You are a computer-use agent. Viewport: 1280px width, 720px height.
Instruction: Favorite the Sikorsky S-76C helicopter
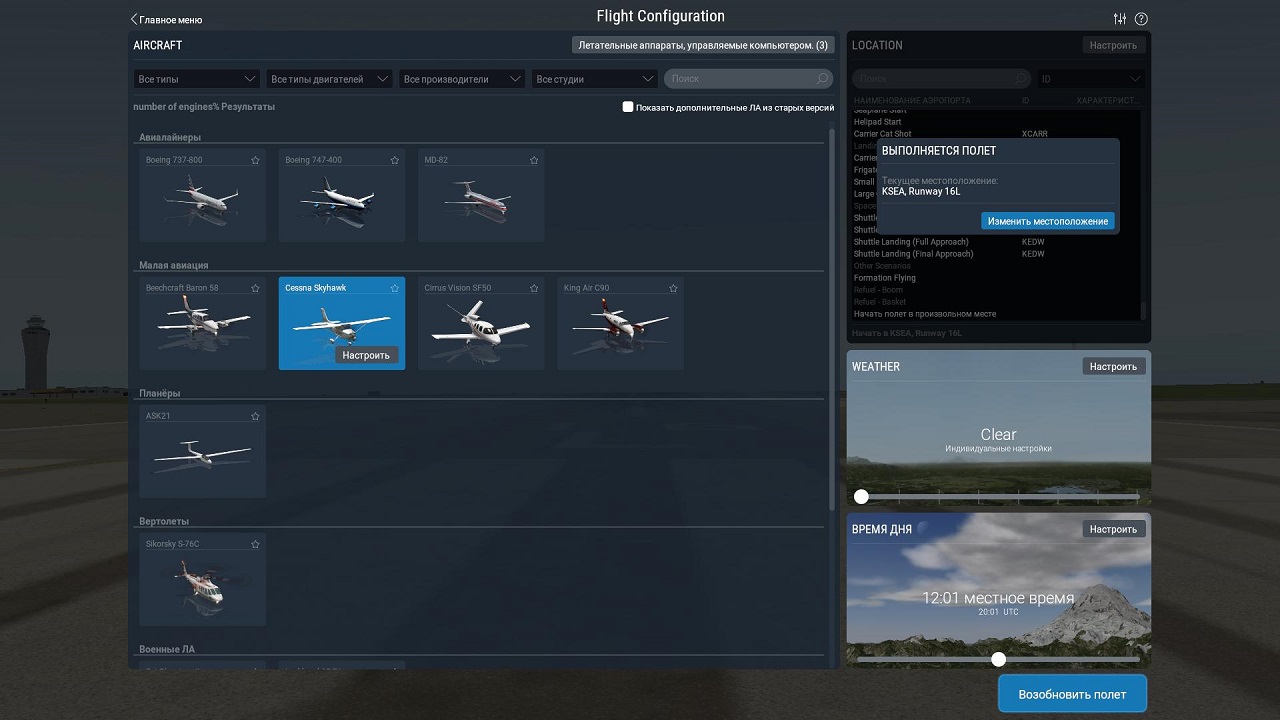(x=256, y=544)
